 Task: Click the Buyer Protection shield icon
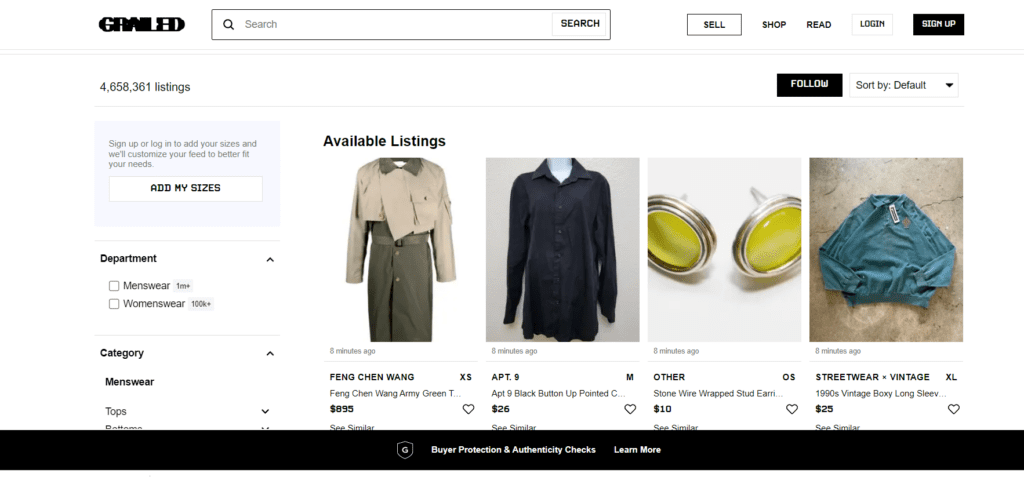pos(405,450)
